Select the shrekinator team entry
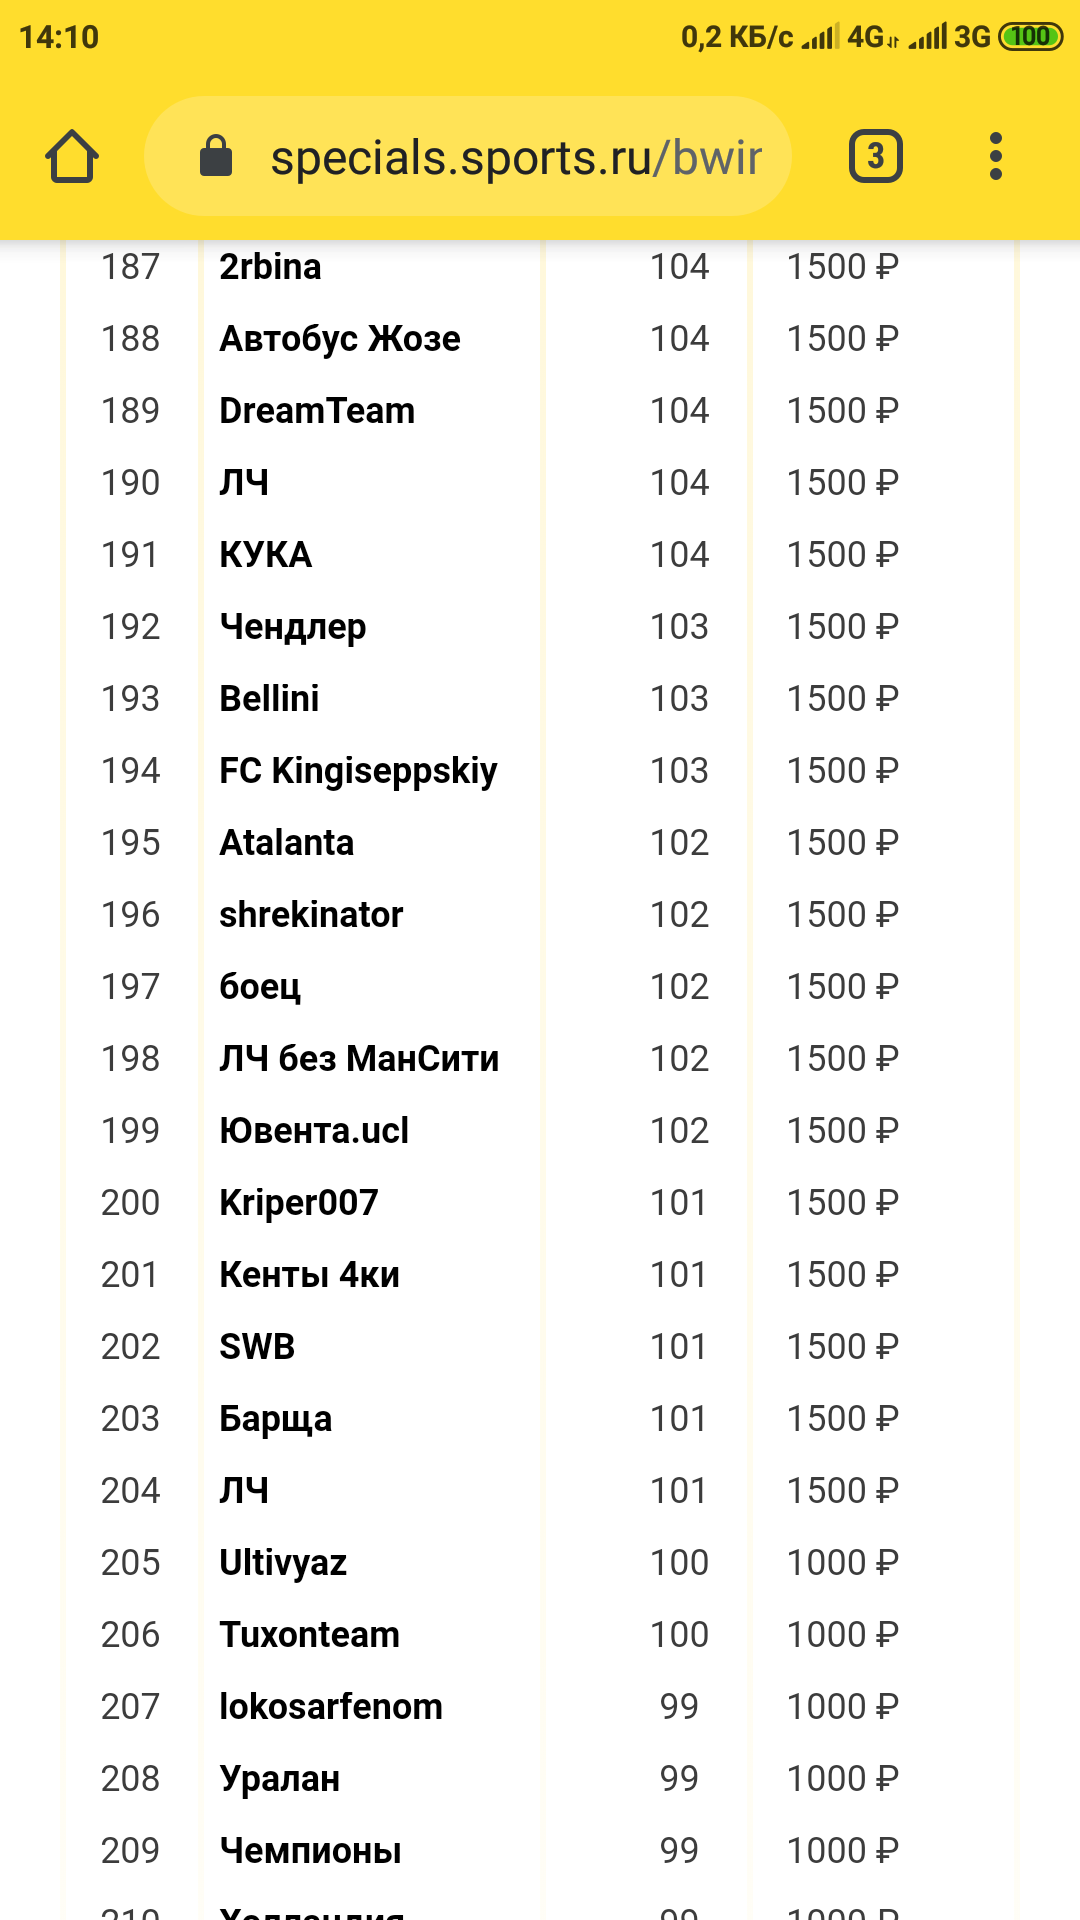 (x=311, y=915)
